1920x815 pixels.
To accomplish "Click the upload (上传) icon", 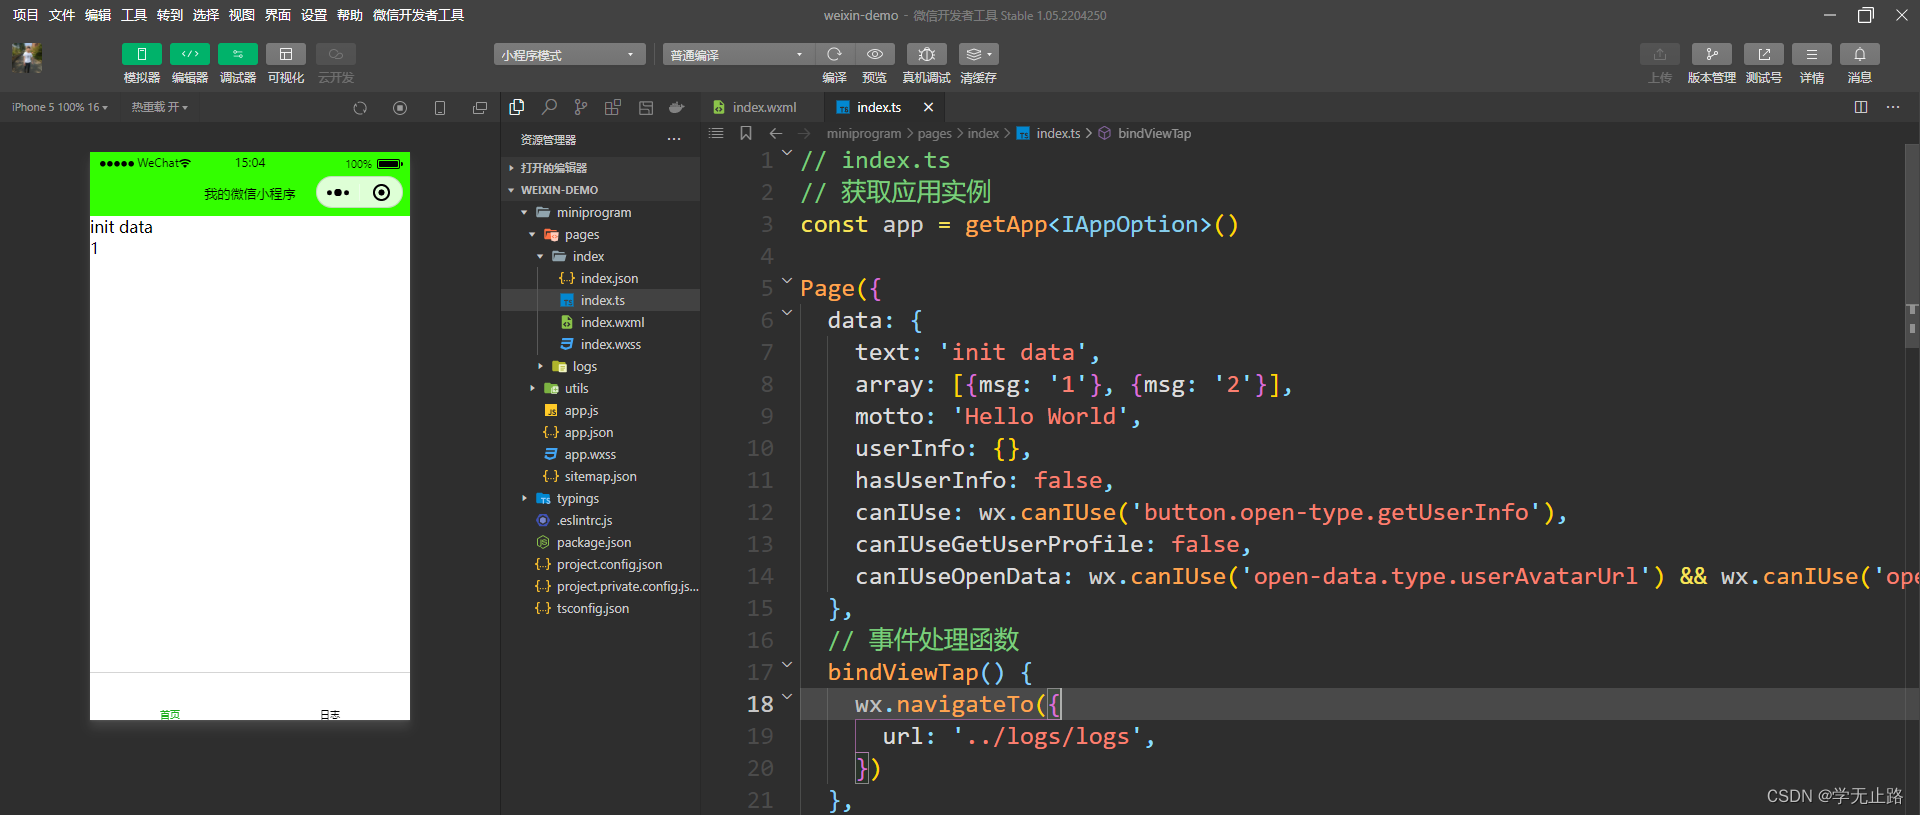I will [x=1660, y=54].
